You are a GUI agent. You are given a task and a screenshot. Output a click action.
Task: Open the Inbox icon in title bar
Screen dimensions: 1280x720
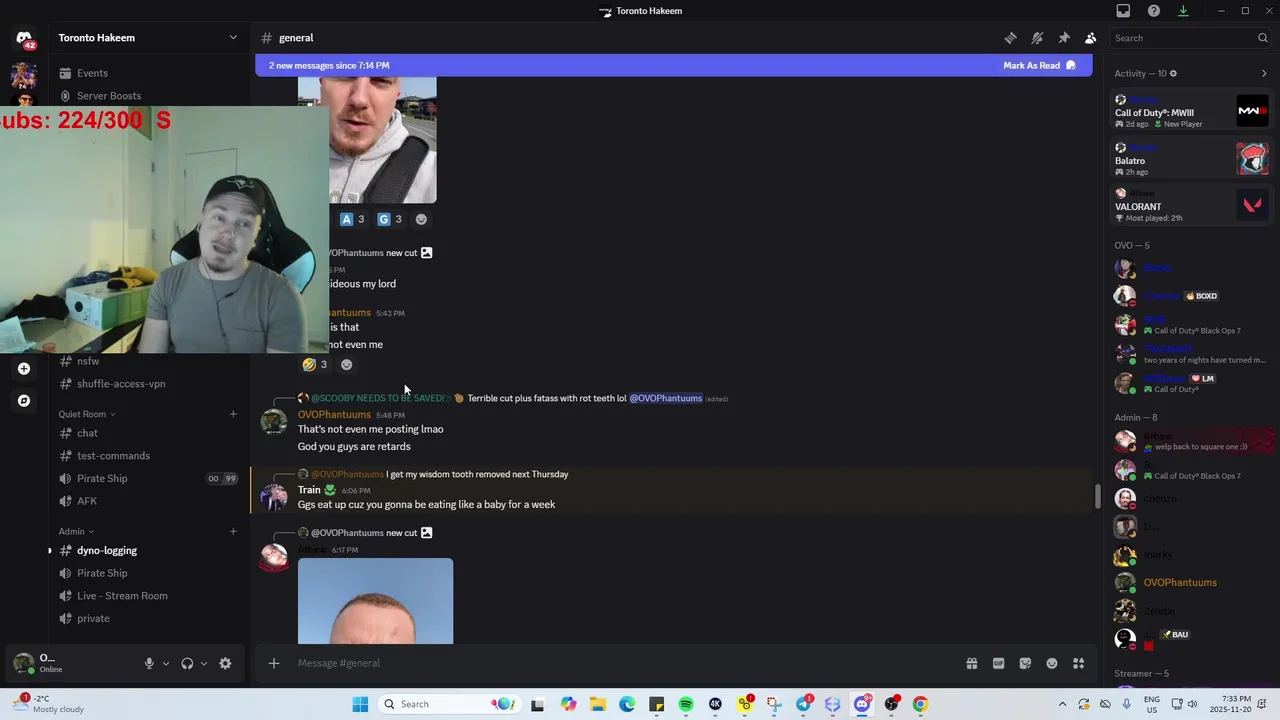1123,11
